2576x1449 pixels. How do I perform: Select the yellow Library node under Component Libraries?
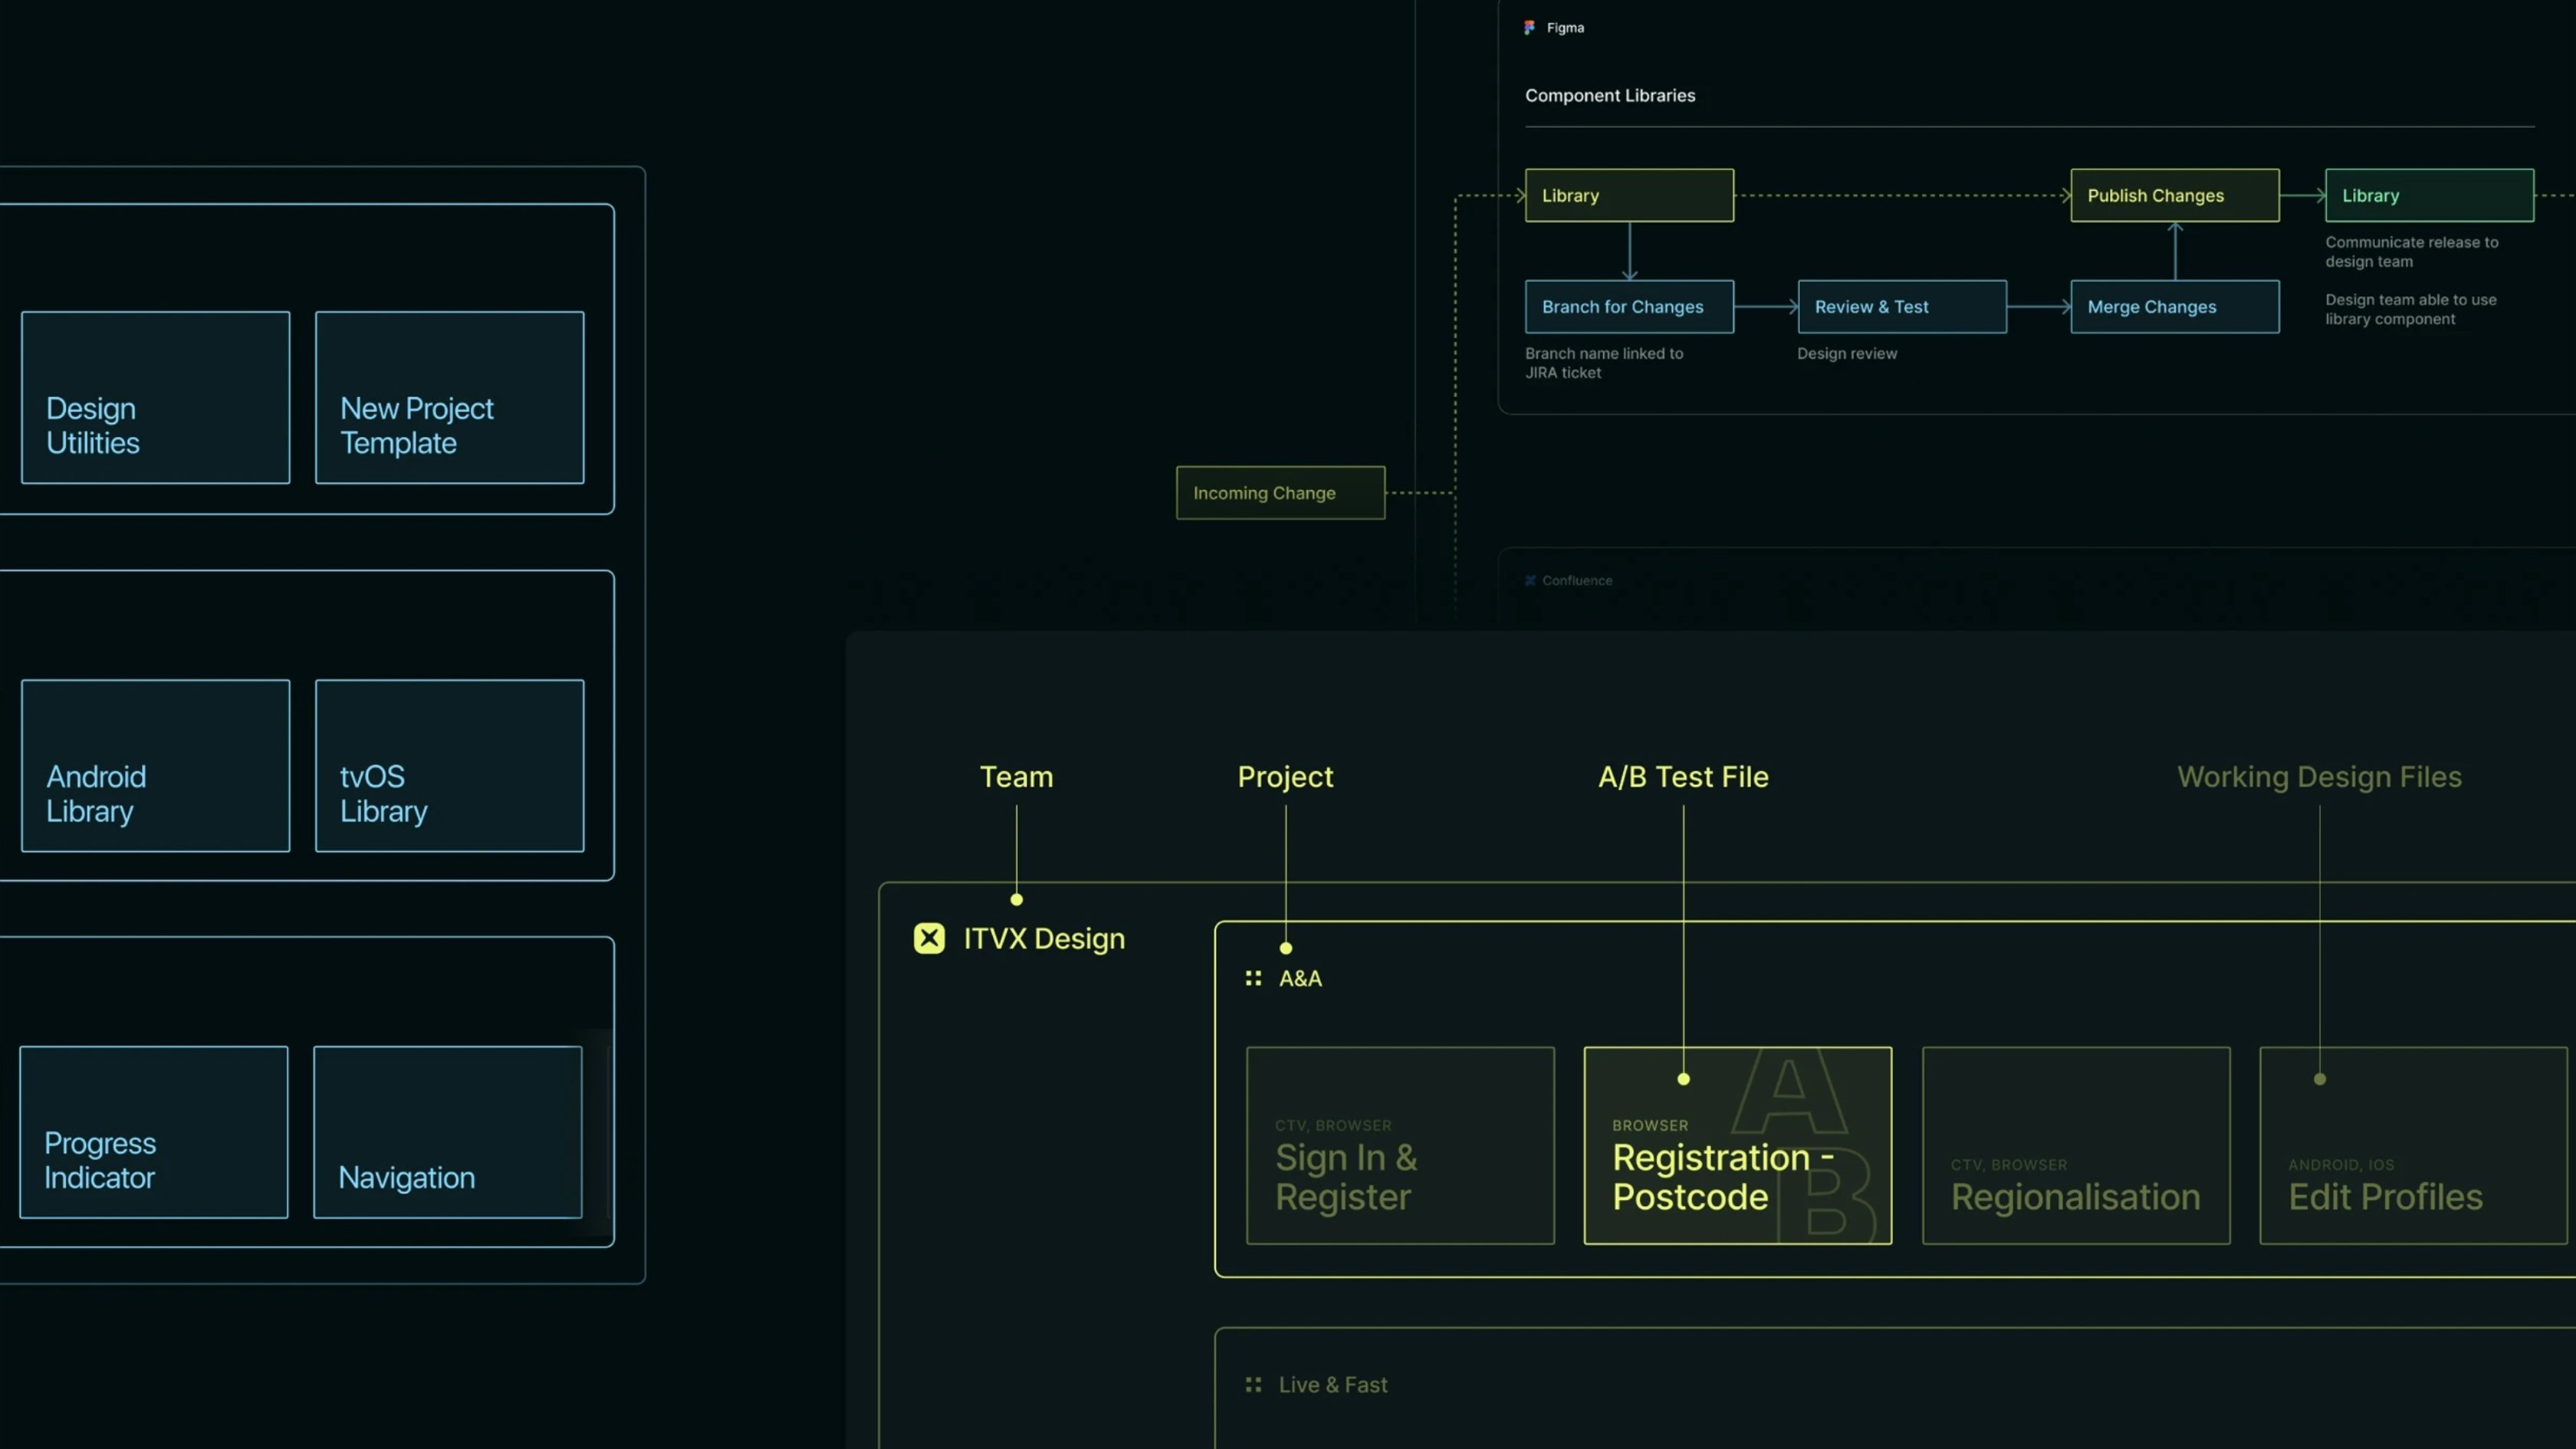pyautogui.click(x=1629, y=195)
